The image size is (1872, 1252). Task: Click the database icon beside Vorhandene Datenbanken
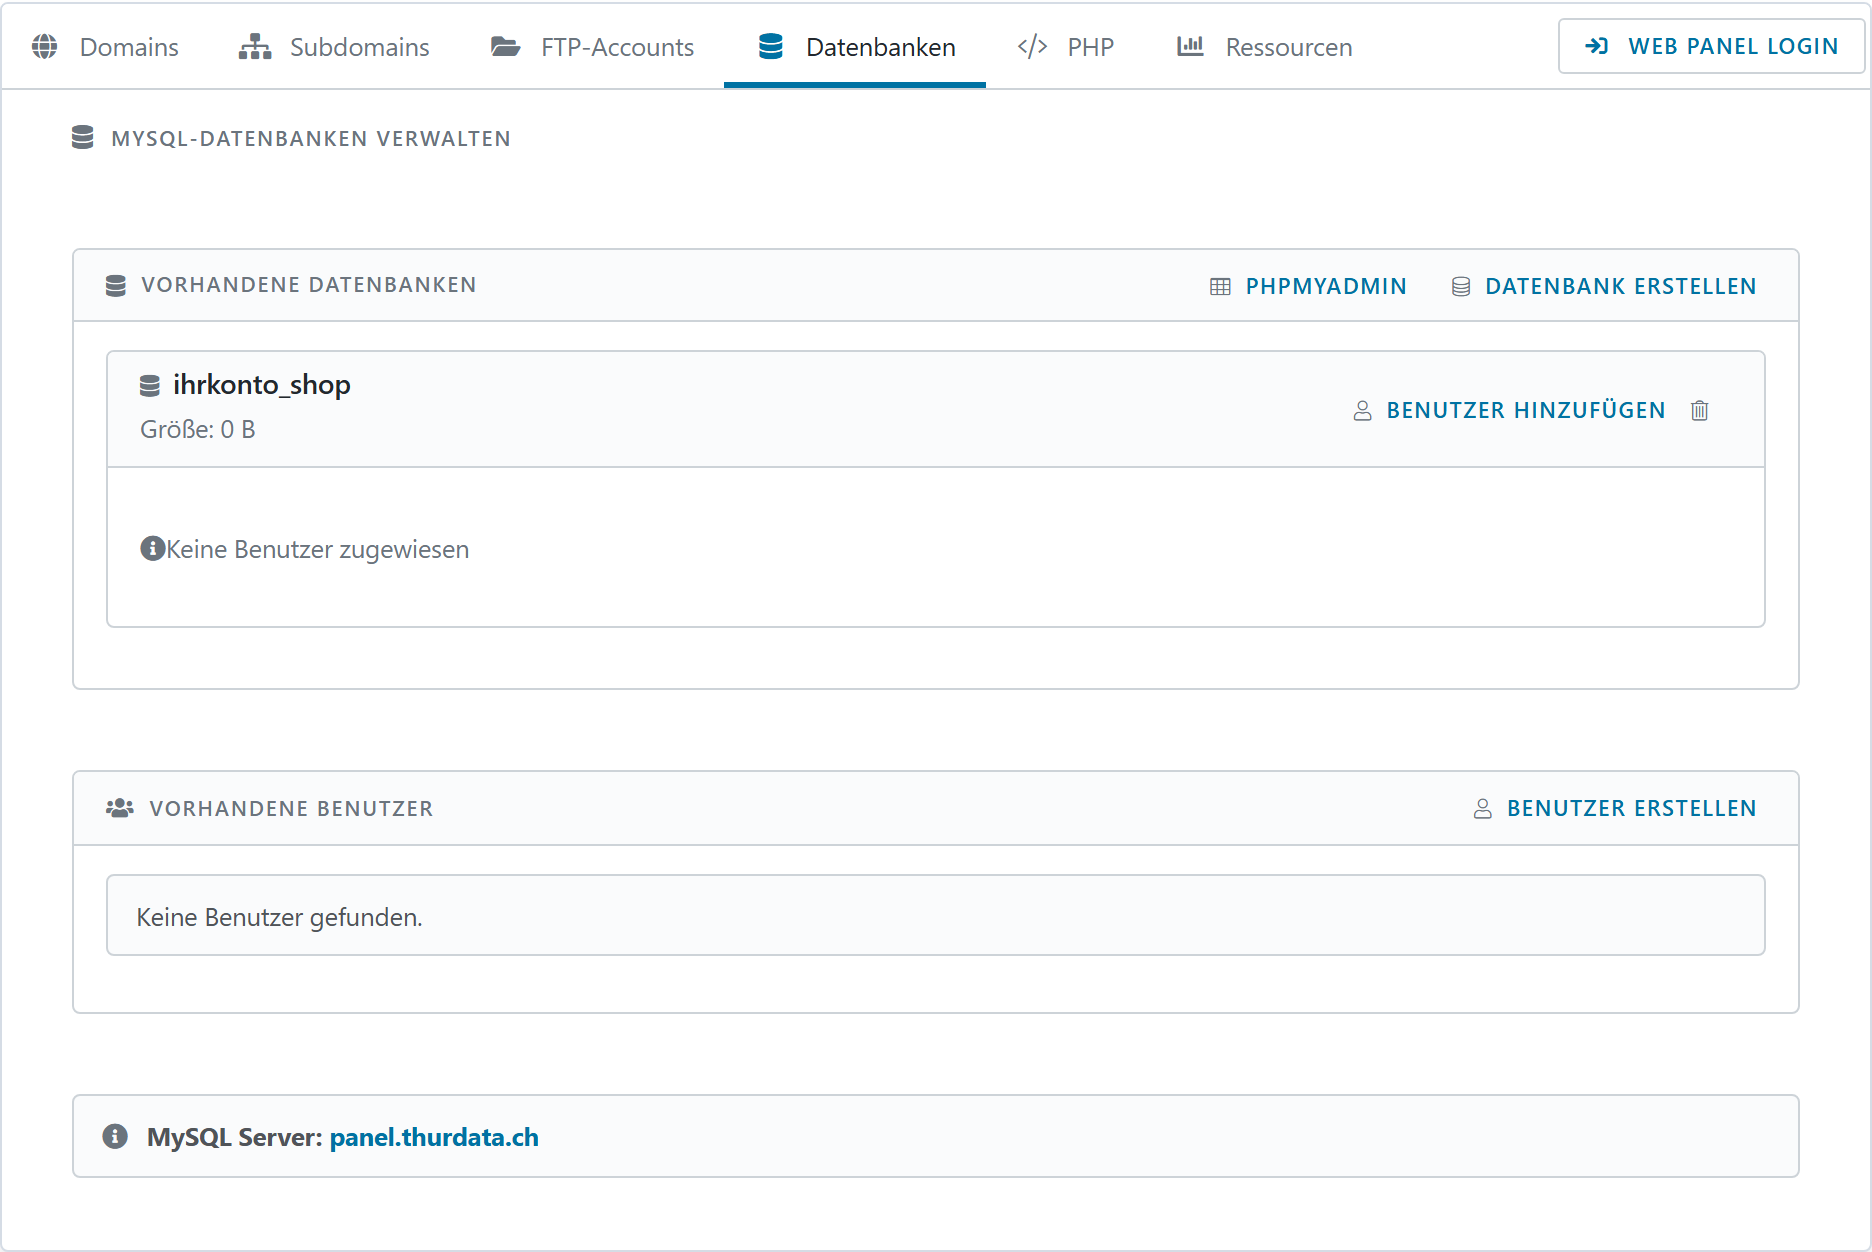116,286
